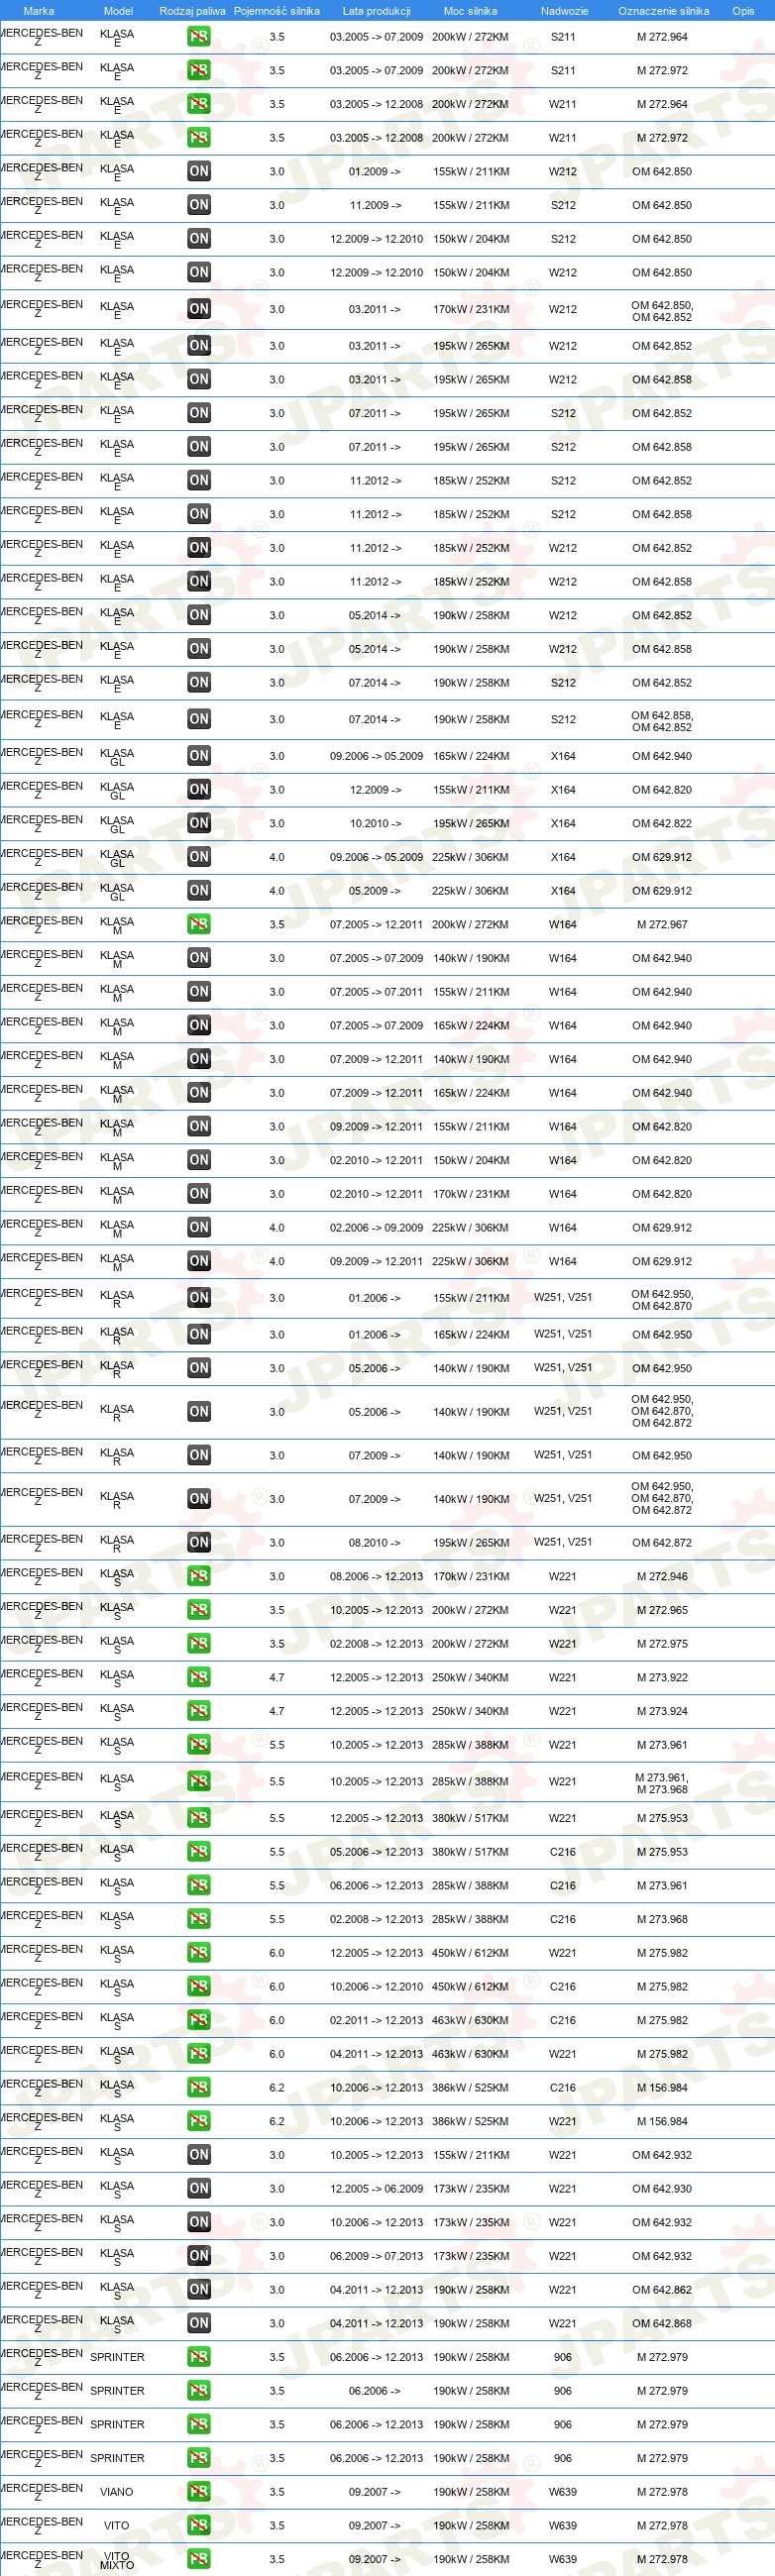The image size is (775, 2576).
Task: Click the Marka column header
Action: pos(39,11)
